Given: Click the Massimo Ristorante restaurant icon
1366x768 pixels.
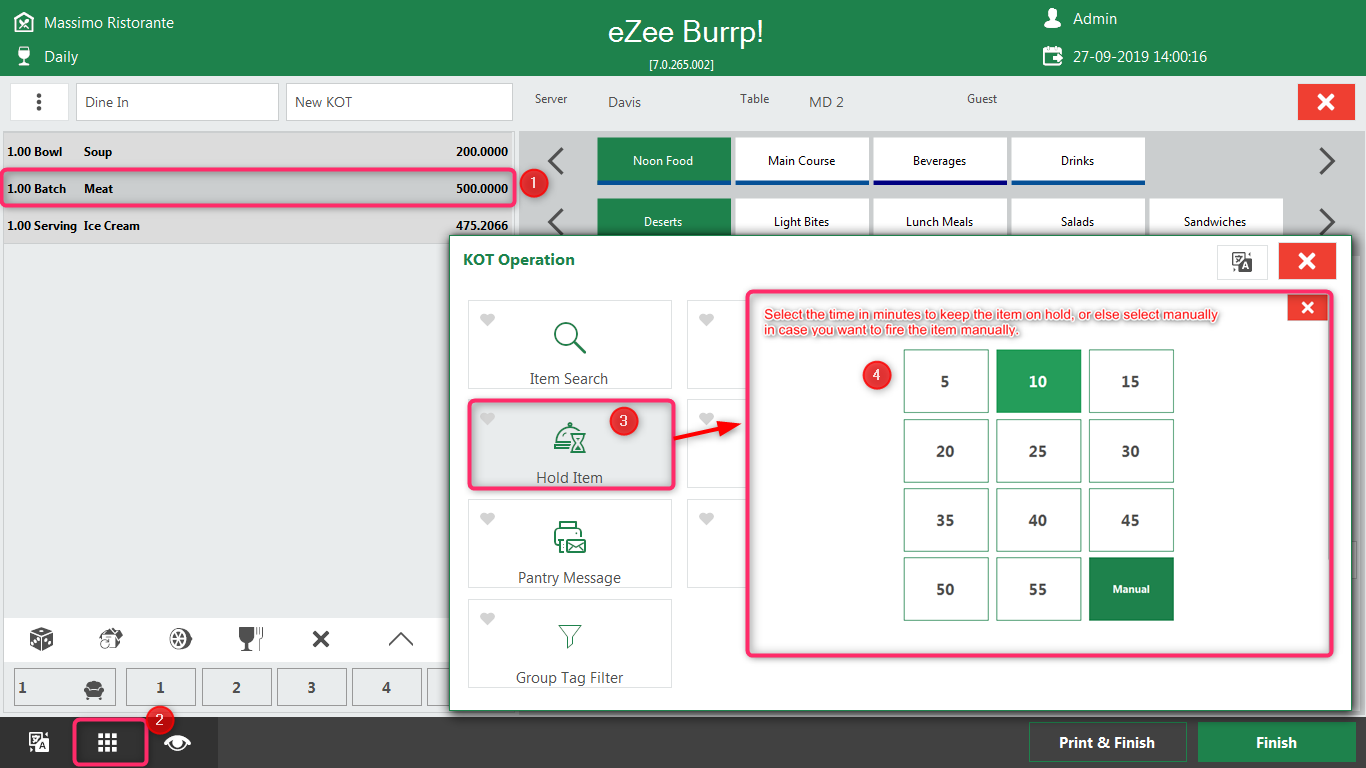Looking at the screenshot, I should [24, 22].
